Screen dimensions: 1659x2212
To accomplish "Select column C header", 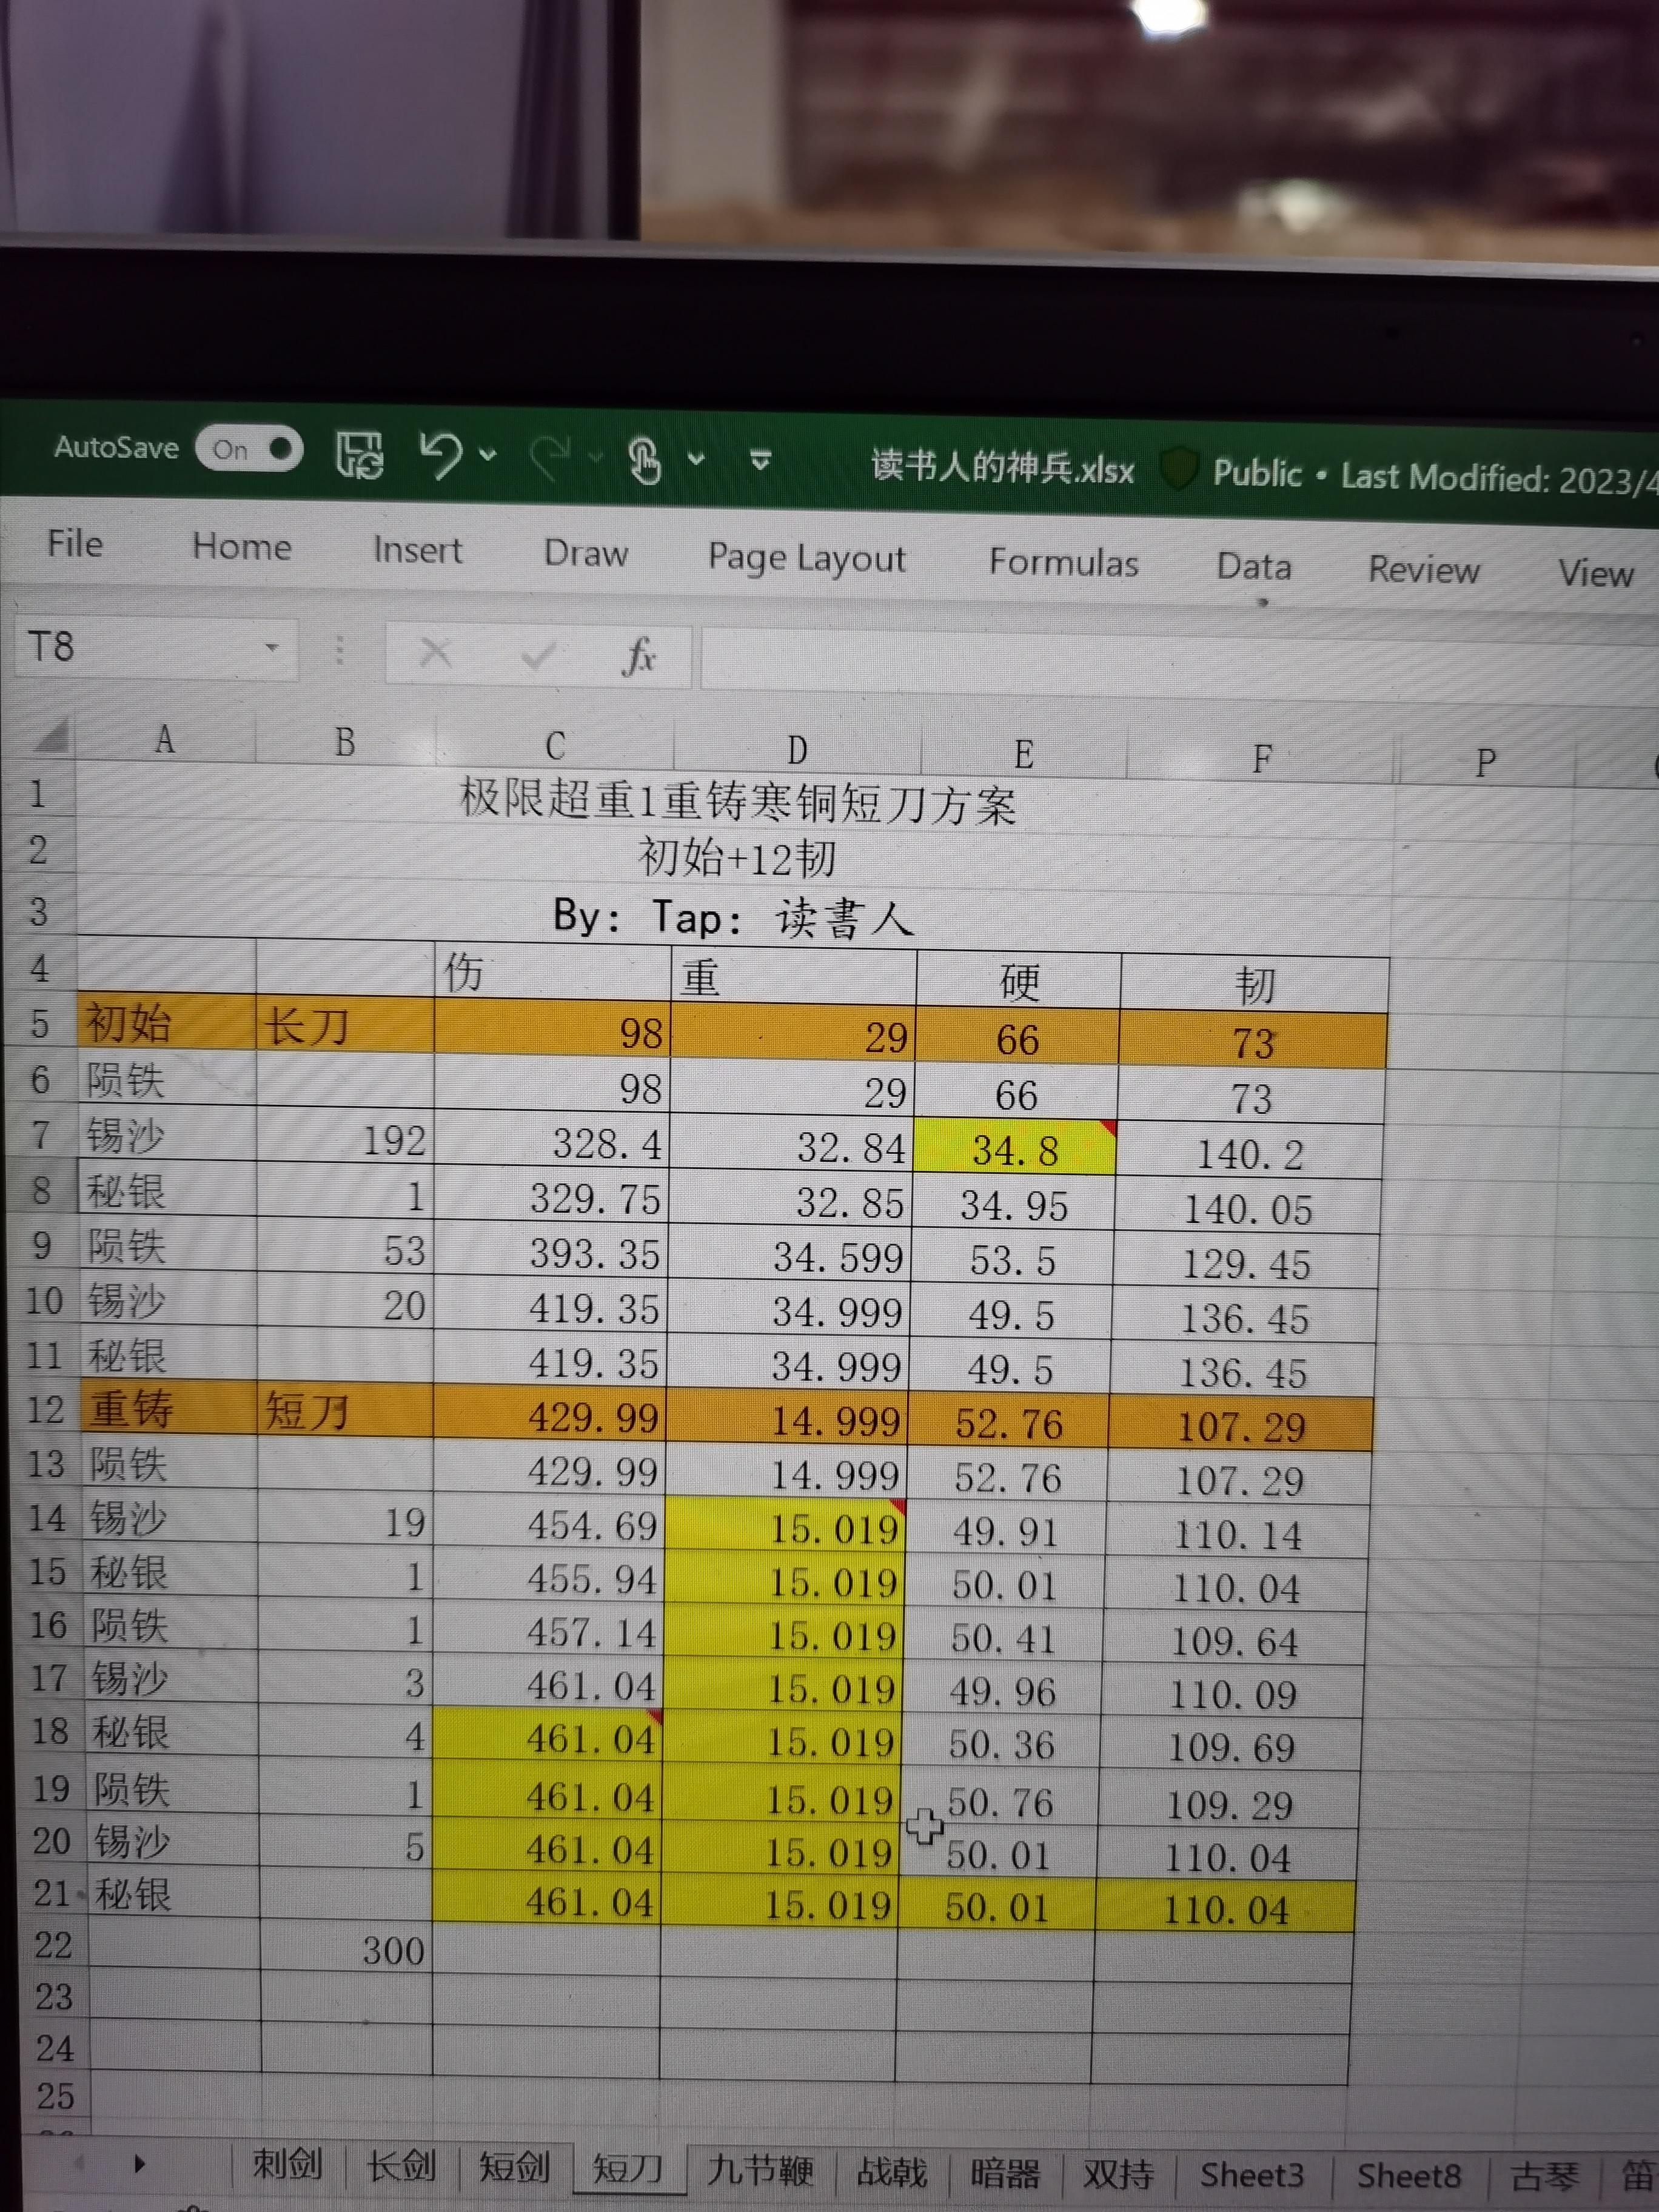I will pos(555,746).
